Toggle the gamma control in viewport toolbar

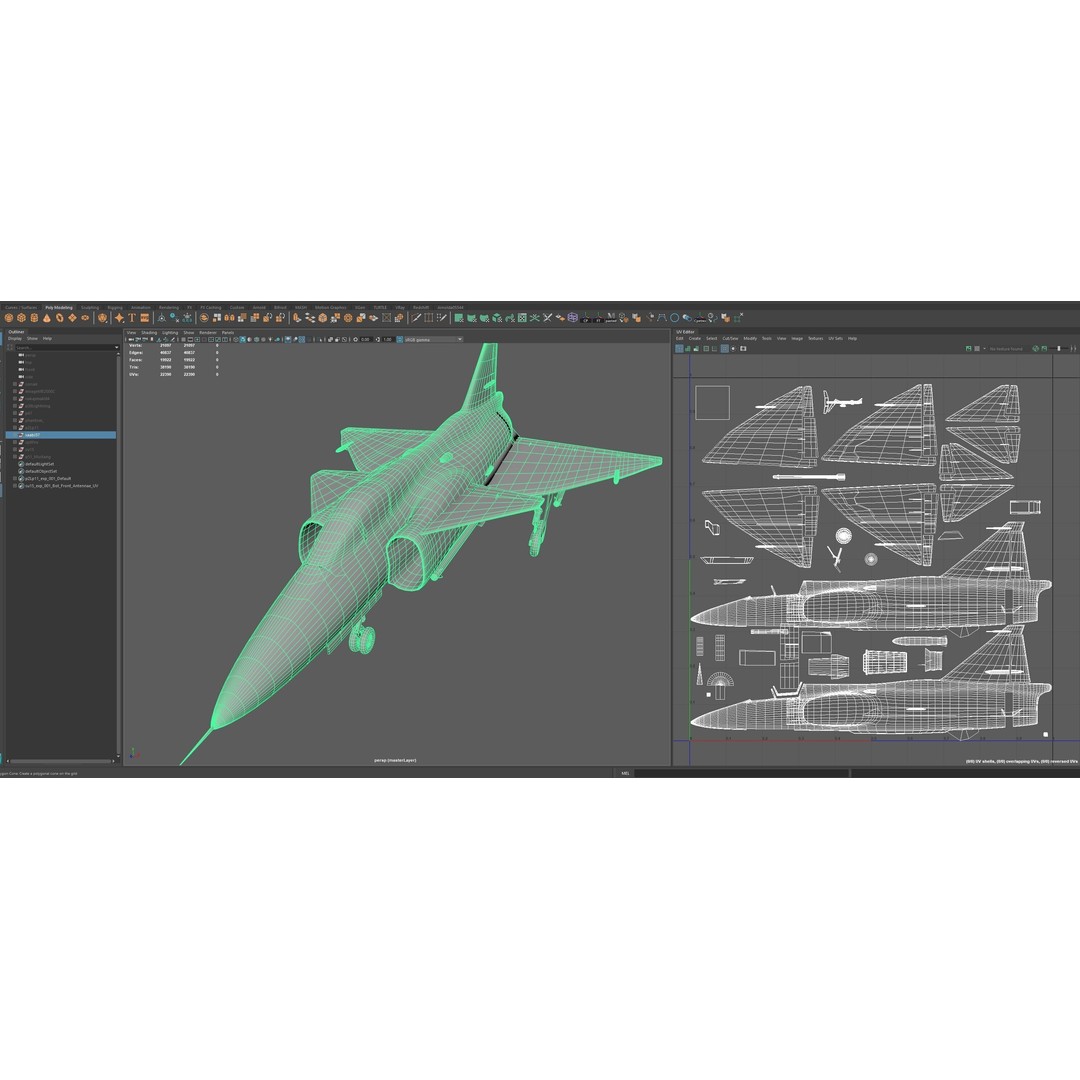click(377, 340)
